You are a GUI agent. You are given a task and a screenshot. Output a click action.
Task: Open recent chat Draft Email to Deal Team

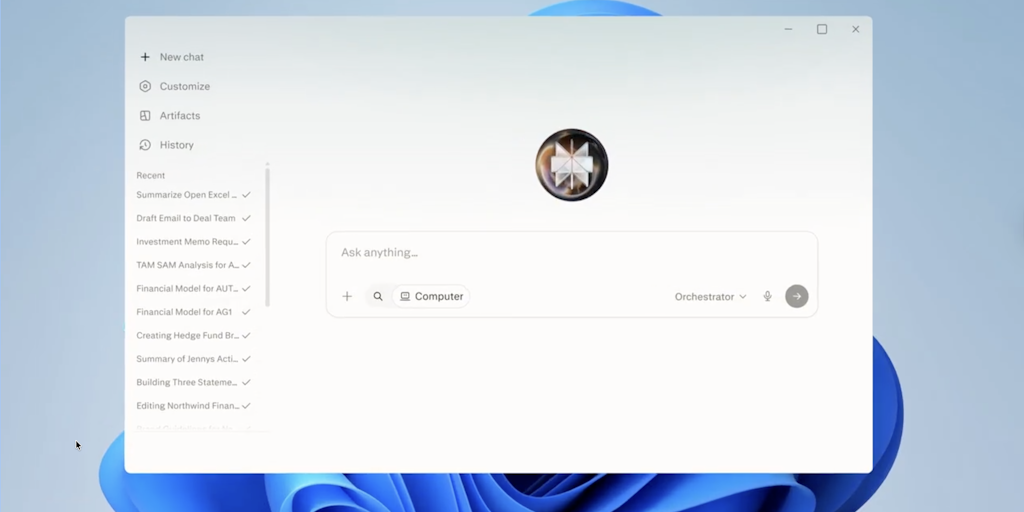coord(186,218)
